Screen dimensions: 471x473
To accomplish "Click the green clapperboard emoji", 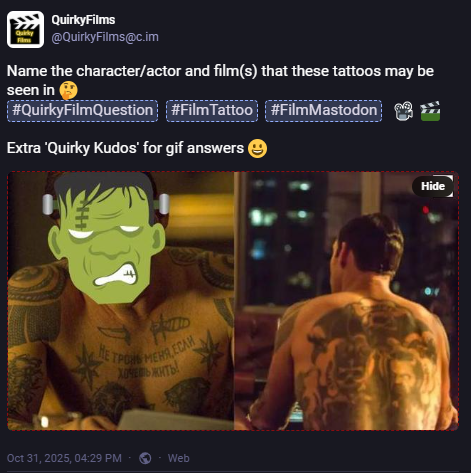I will tap(430, 111).
